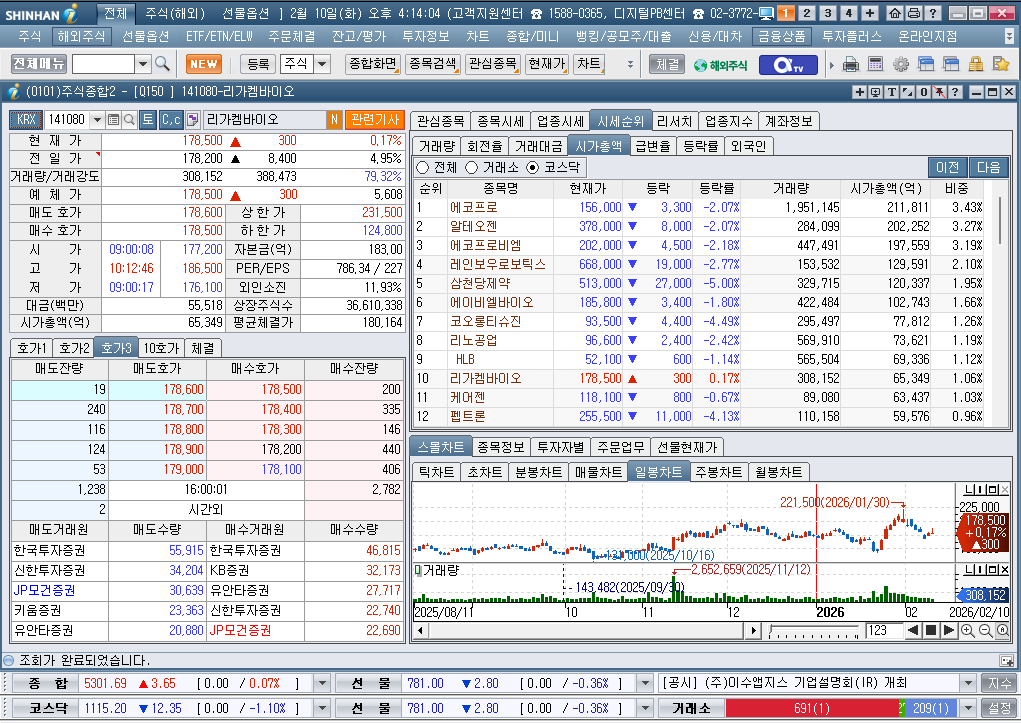The width and height of the screenshot is (1021, 723).
Task: Click the chart range slider handle
Action: (771, 629)
